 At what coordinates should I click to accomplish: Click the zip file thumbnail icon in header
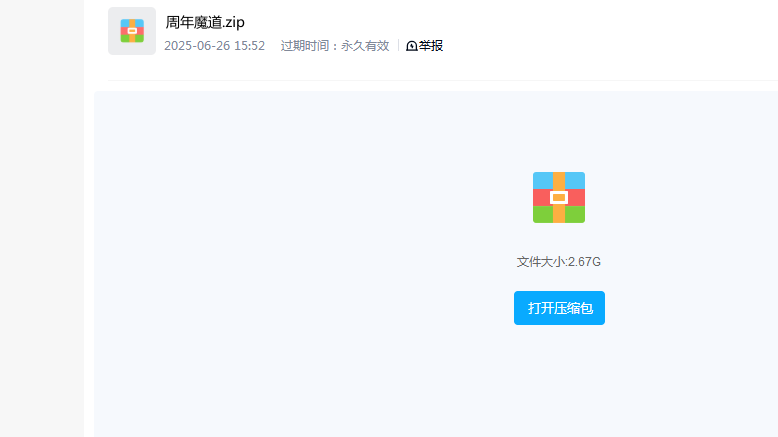(x=132, y=31)
